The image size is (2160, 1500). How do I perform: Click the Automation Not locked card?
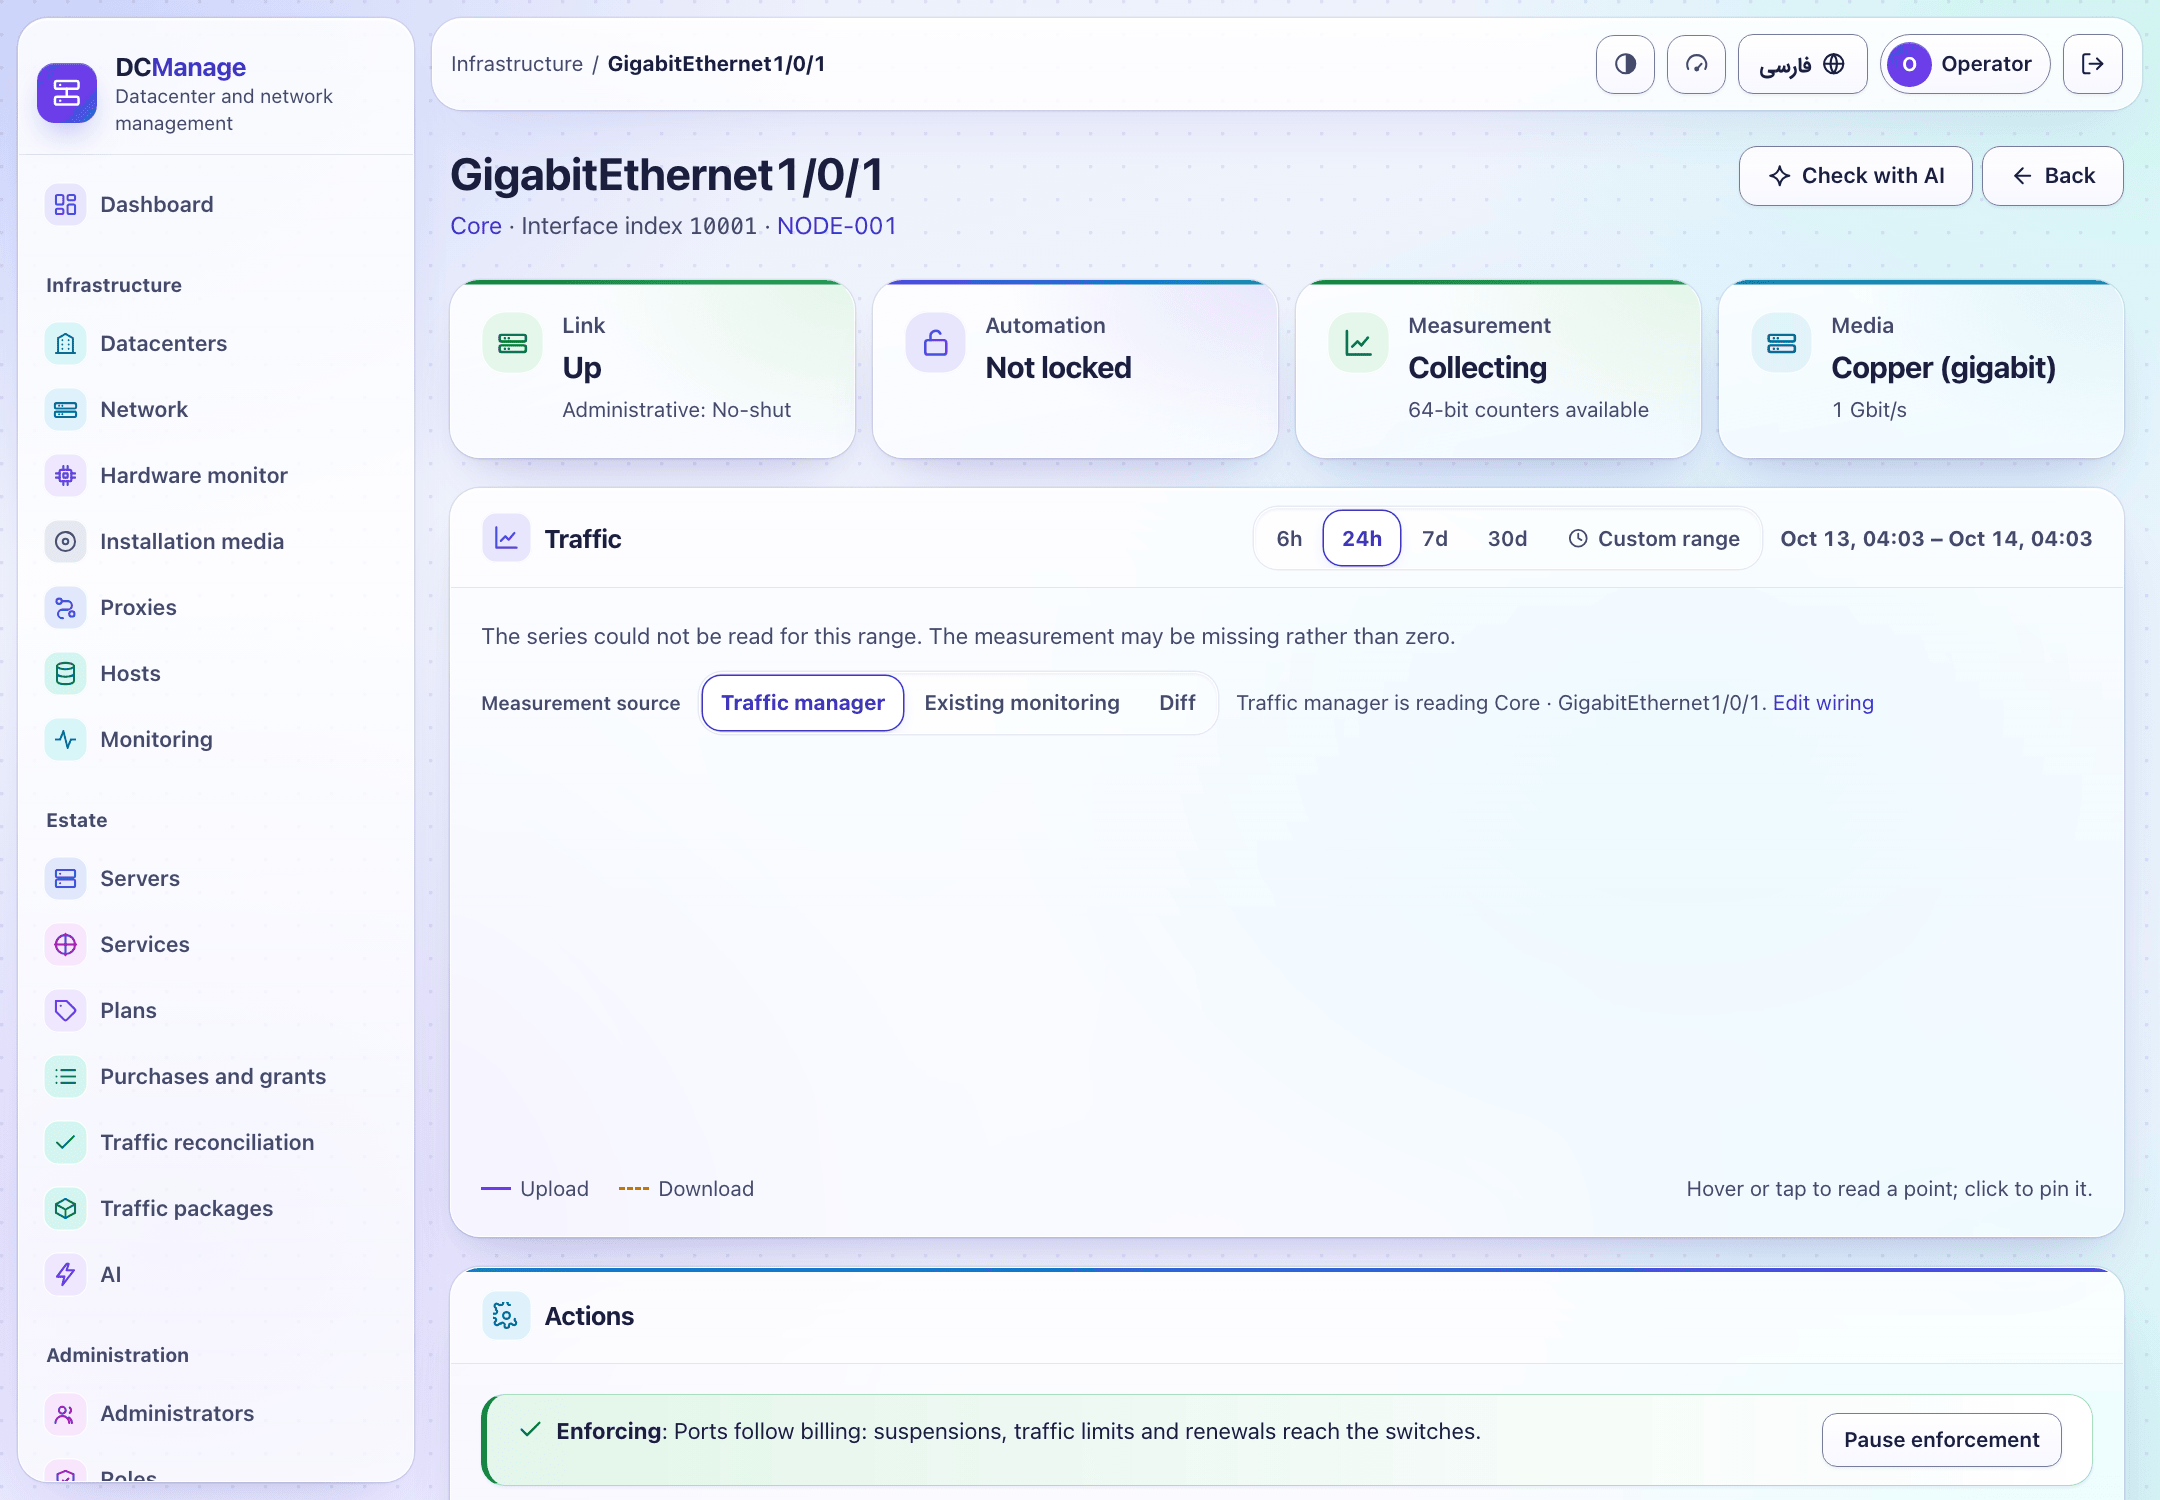click(1075, 369)
